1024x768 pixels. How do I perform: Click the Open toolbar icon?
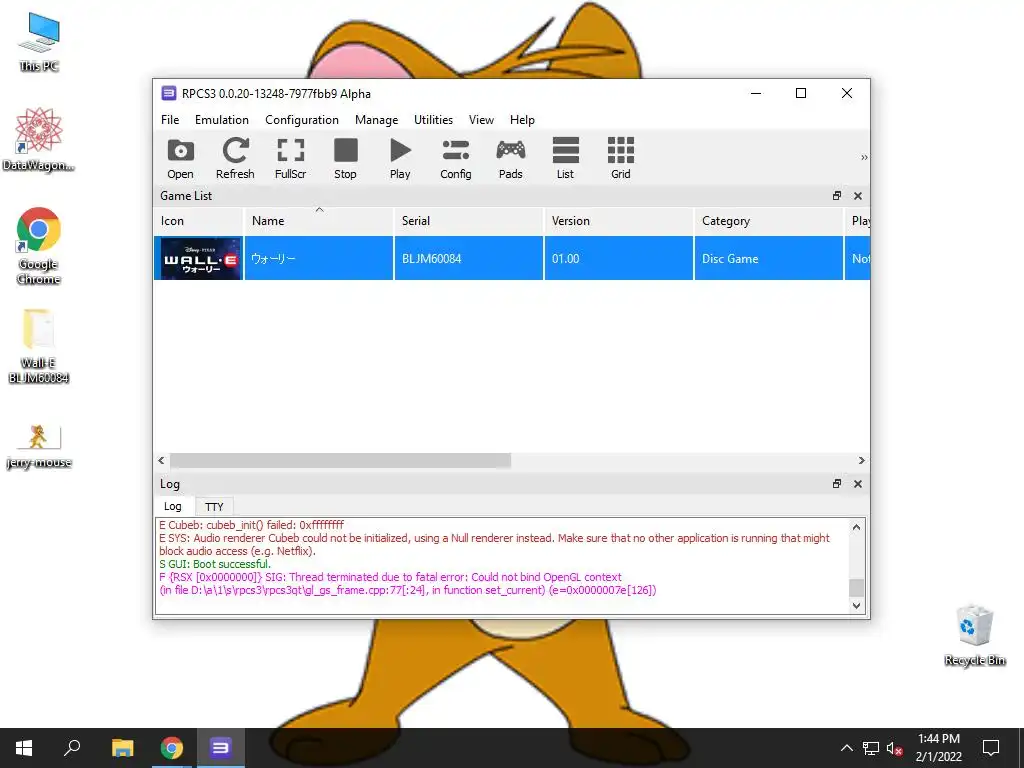click(x=180, y=158)
